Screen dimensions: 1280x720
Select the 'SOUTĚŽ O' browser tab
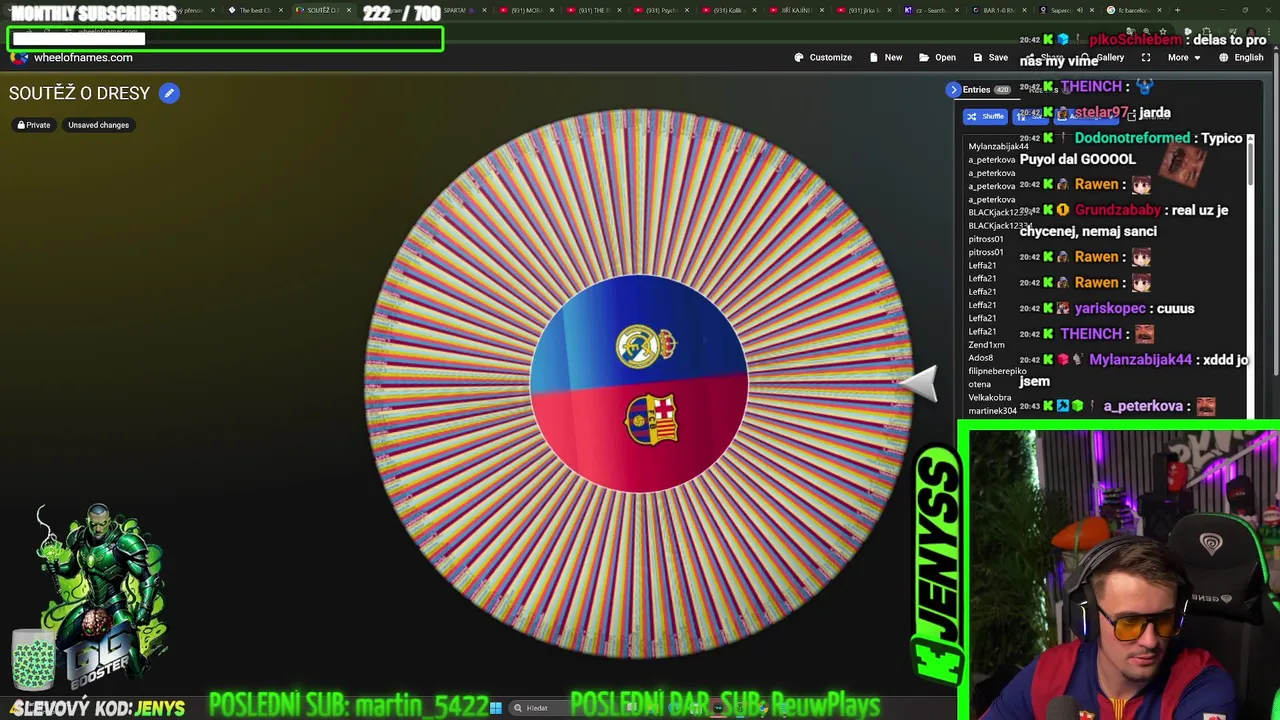click(x=322, y=10)
